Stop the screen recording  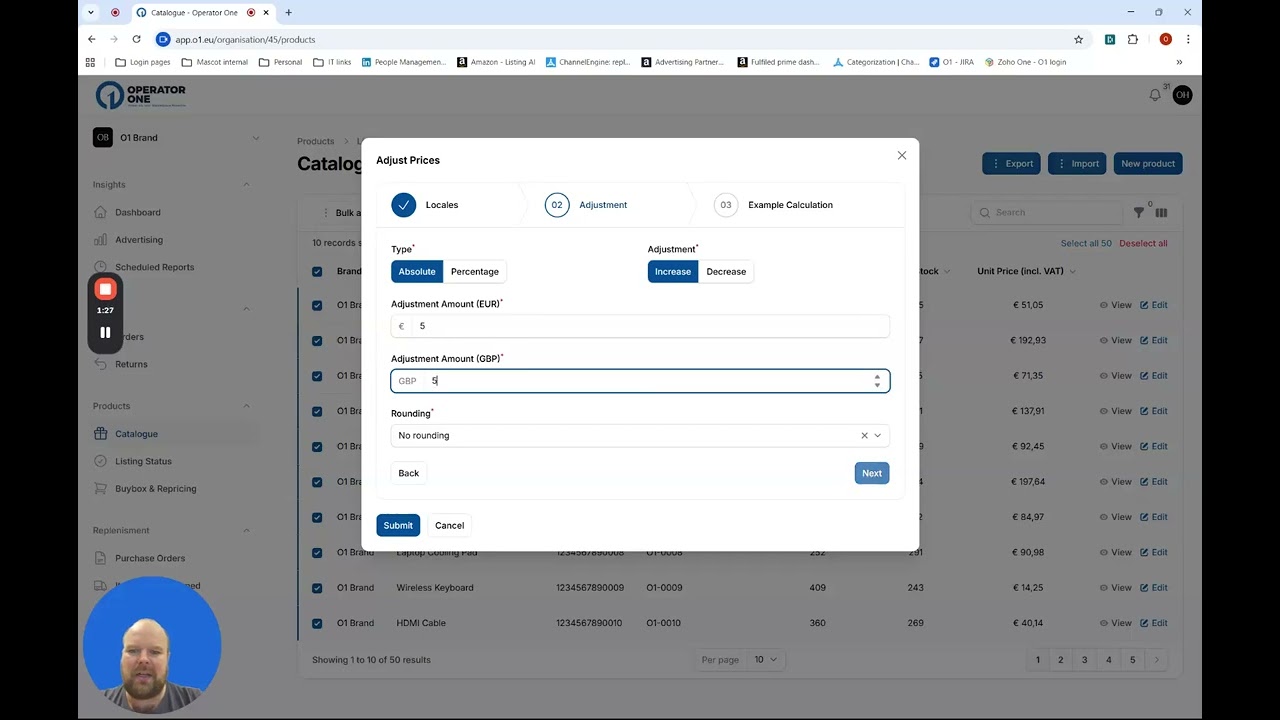tap(105, 290)
